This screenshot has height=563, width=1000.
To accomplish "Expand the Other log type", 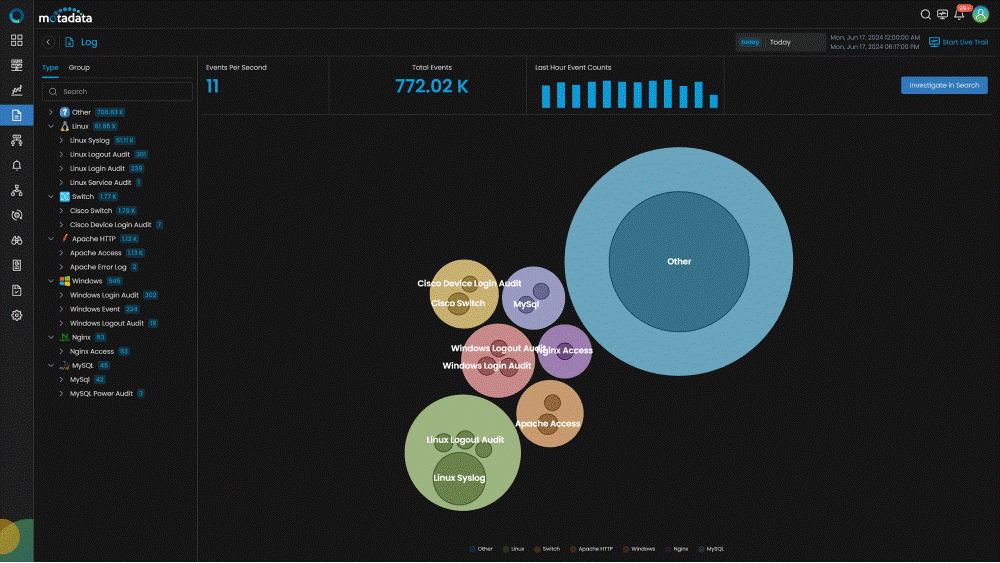I will point(51,112).
